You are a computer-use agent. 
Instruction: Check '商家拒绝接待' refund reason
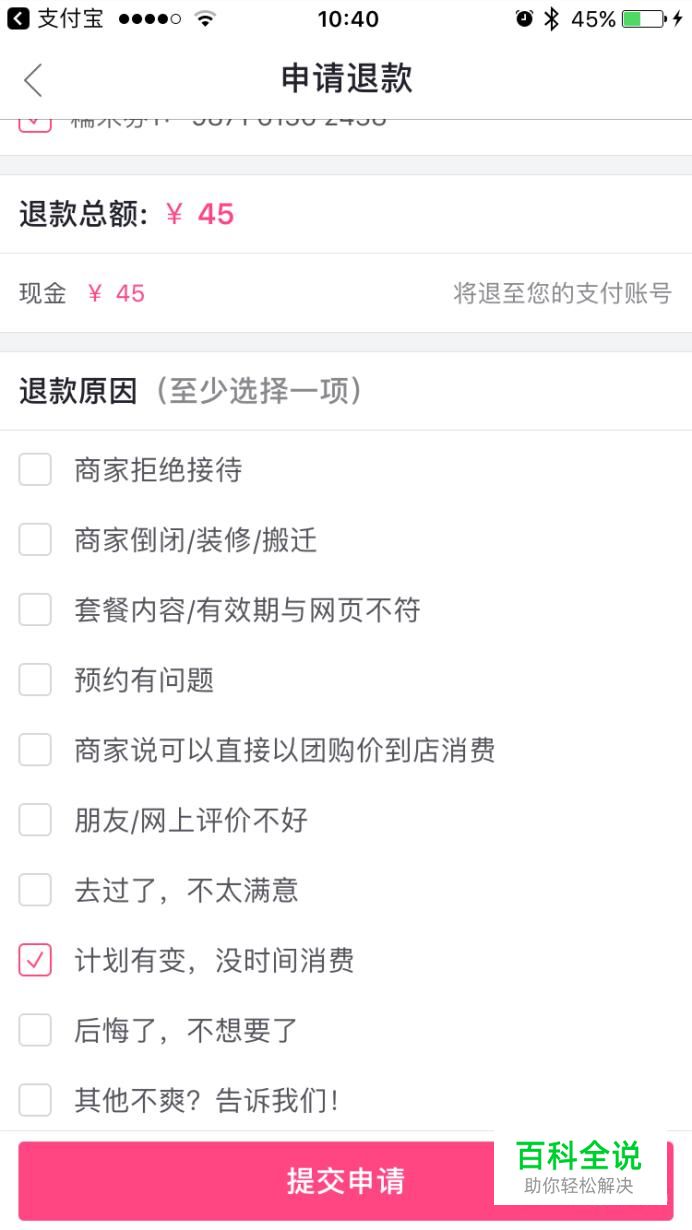click(35, 469)
